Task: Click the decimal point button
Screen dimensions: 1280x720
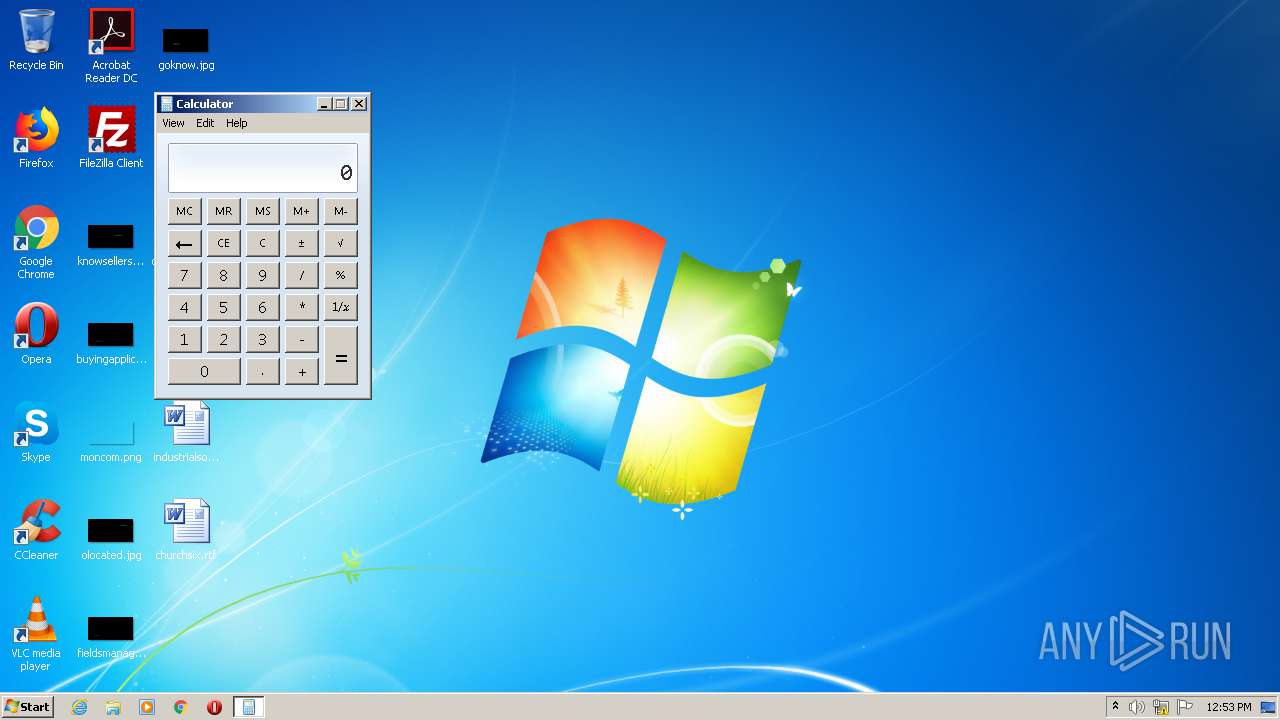Action: tap(262, 371)
